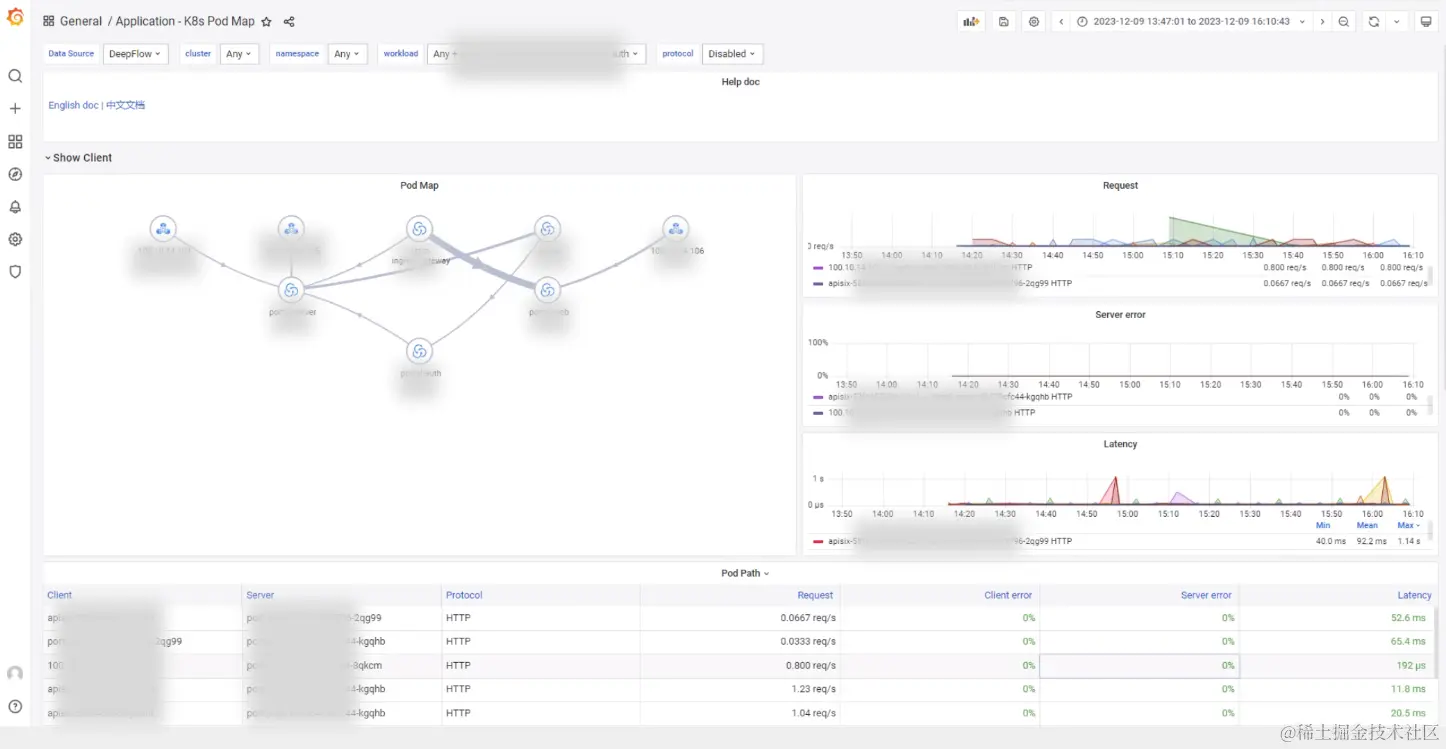The height and width of the screenshot is (749, 1446).
Task: Open the DeepFlow data source dropdown
Action: (x=135, y=54)
